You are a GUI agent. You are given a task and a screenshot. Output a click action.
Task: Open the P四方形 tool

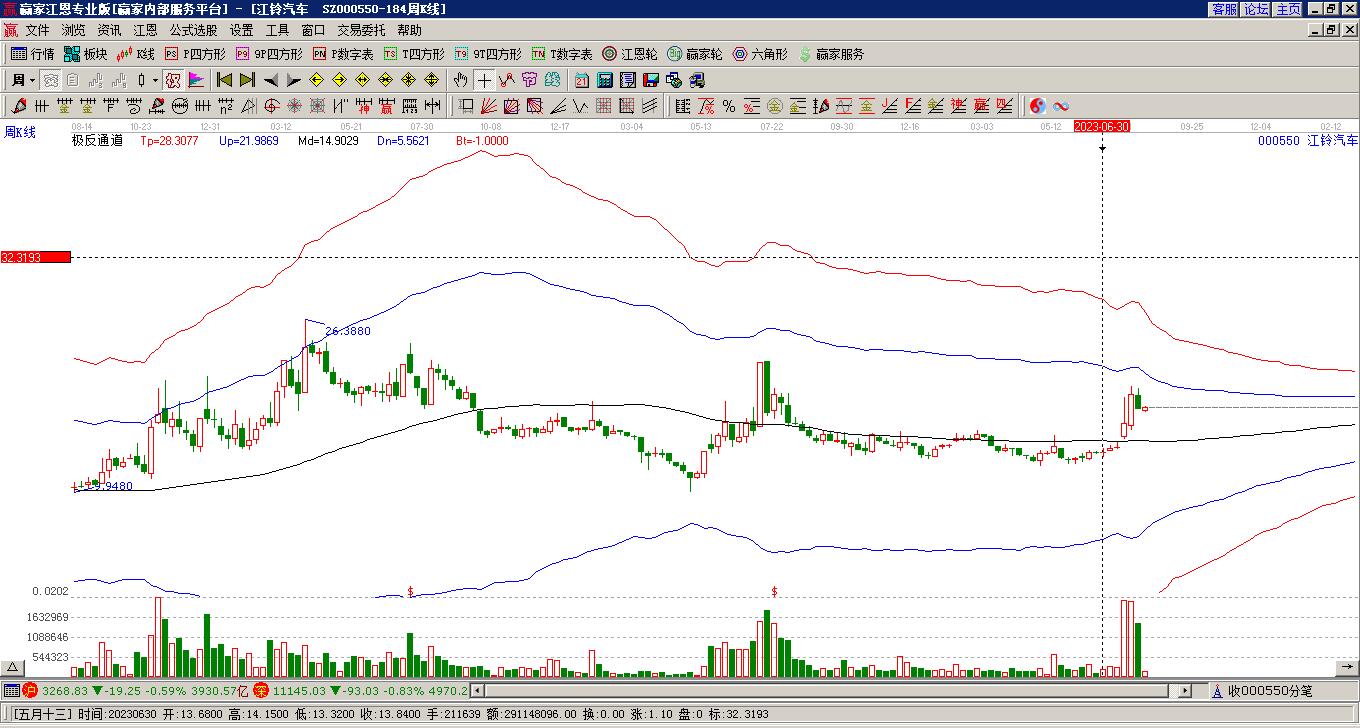[195, 54]
